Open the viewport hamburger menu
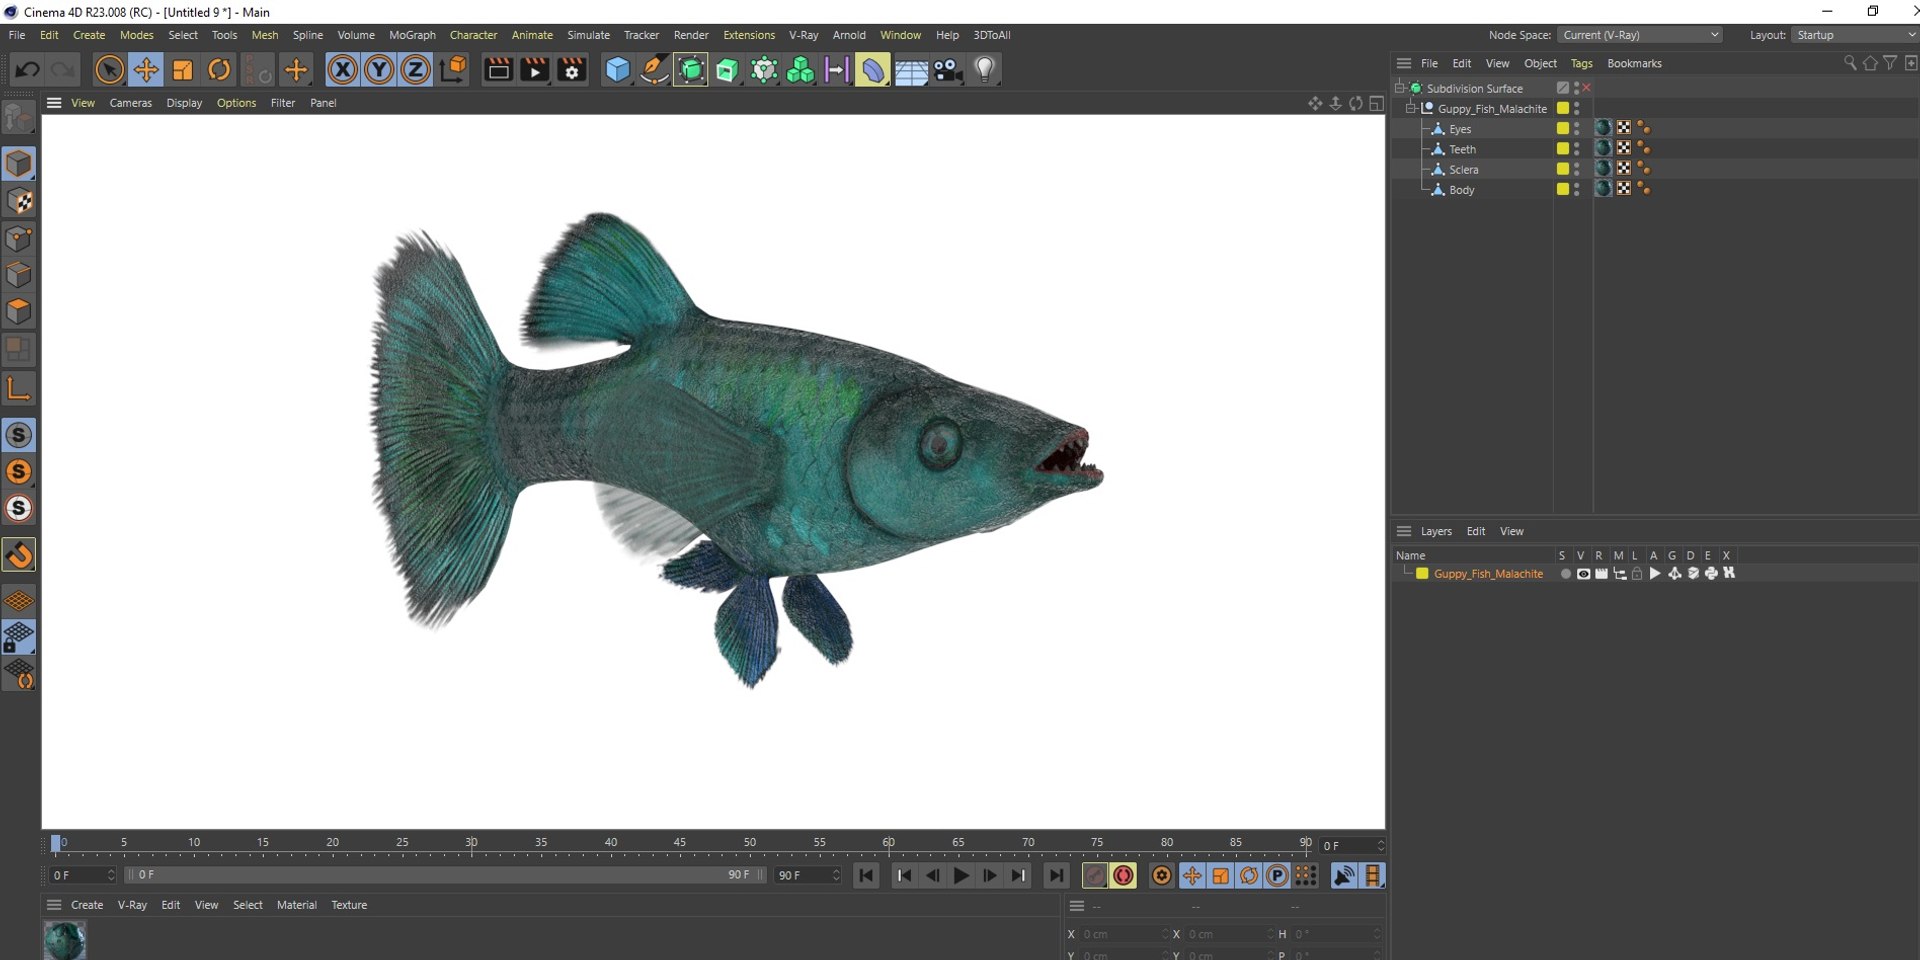The height and width of the screenshot is (960, 1920). pos(54,103)
